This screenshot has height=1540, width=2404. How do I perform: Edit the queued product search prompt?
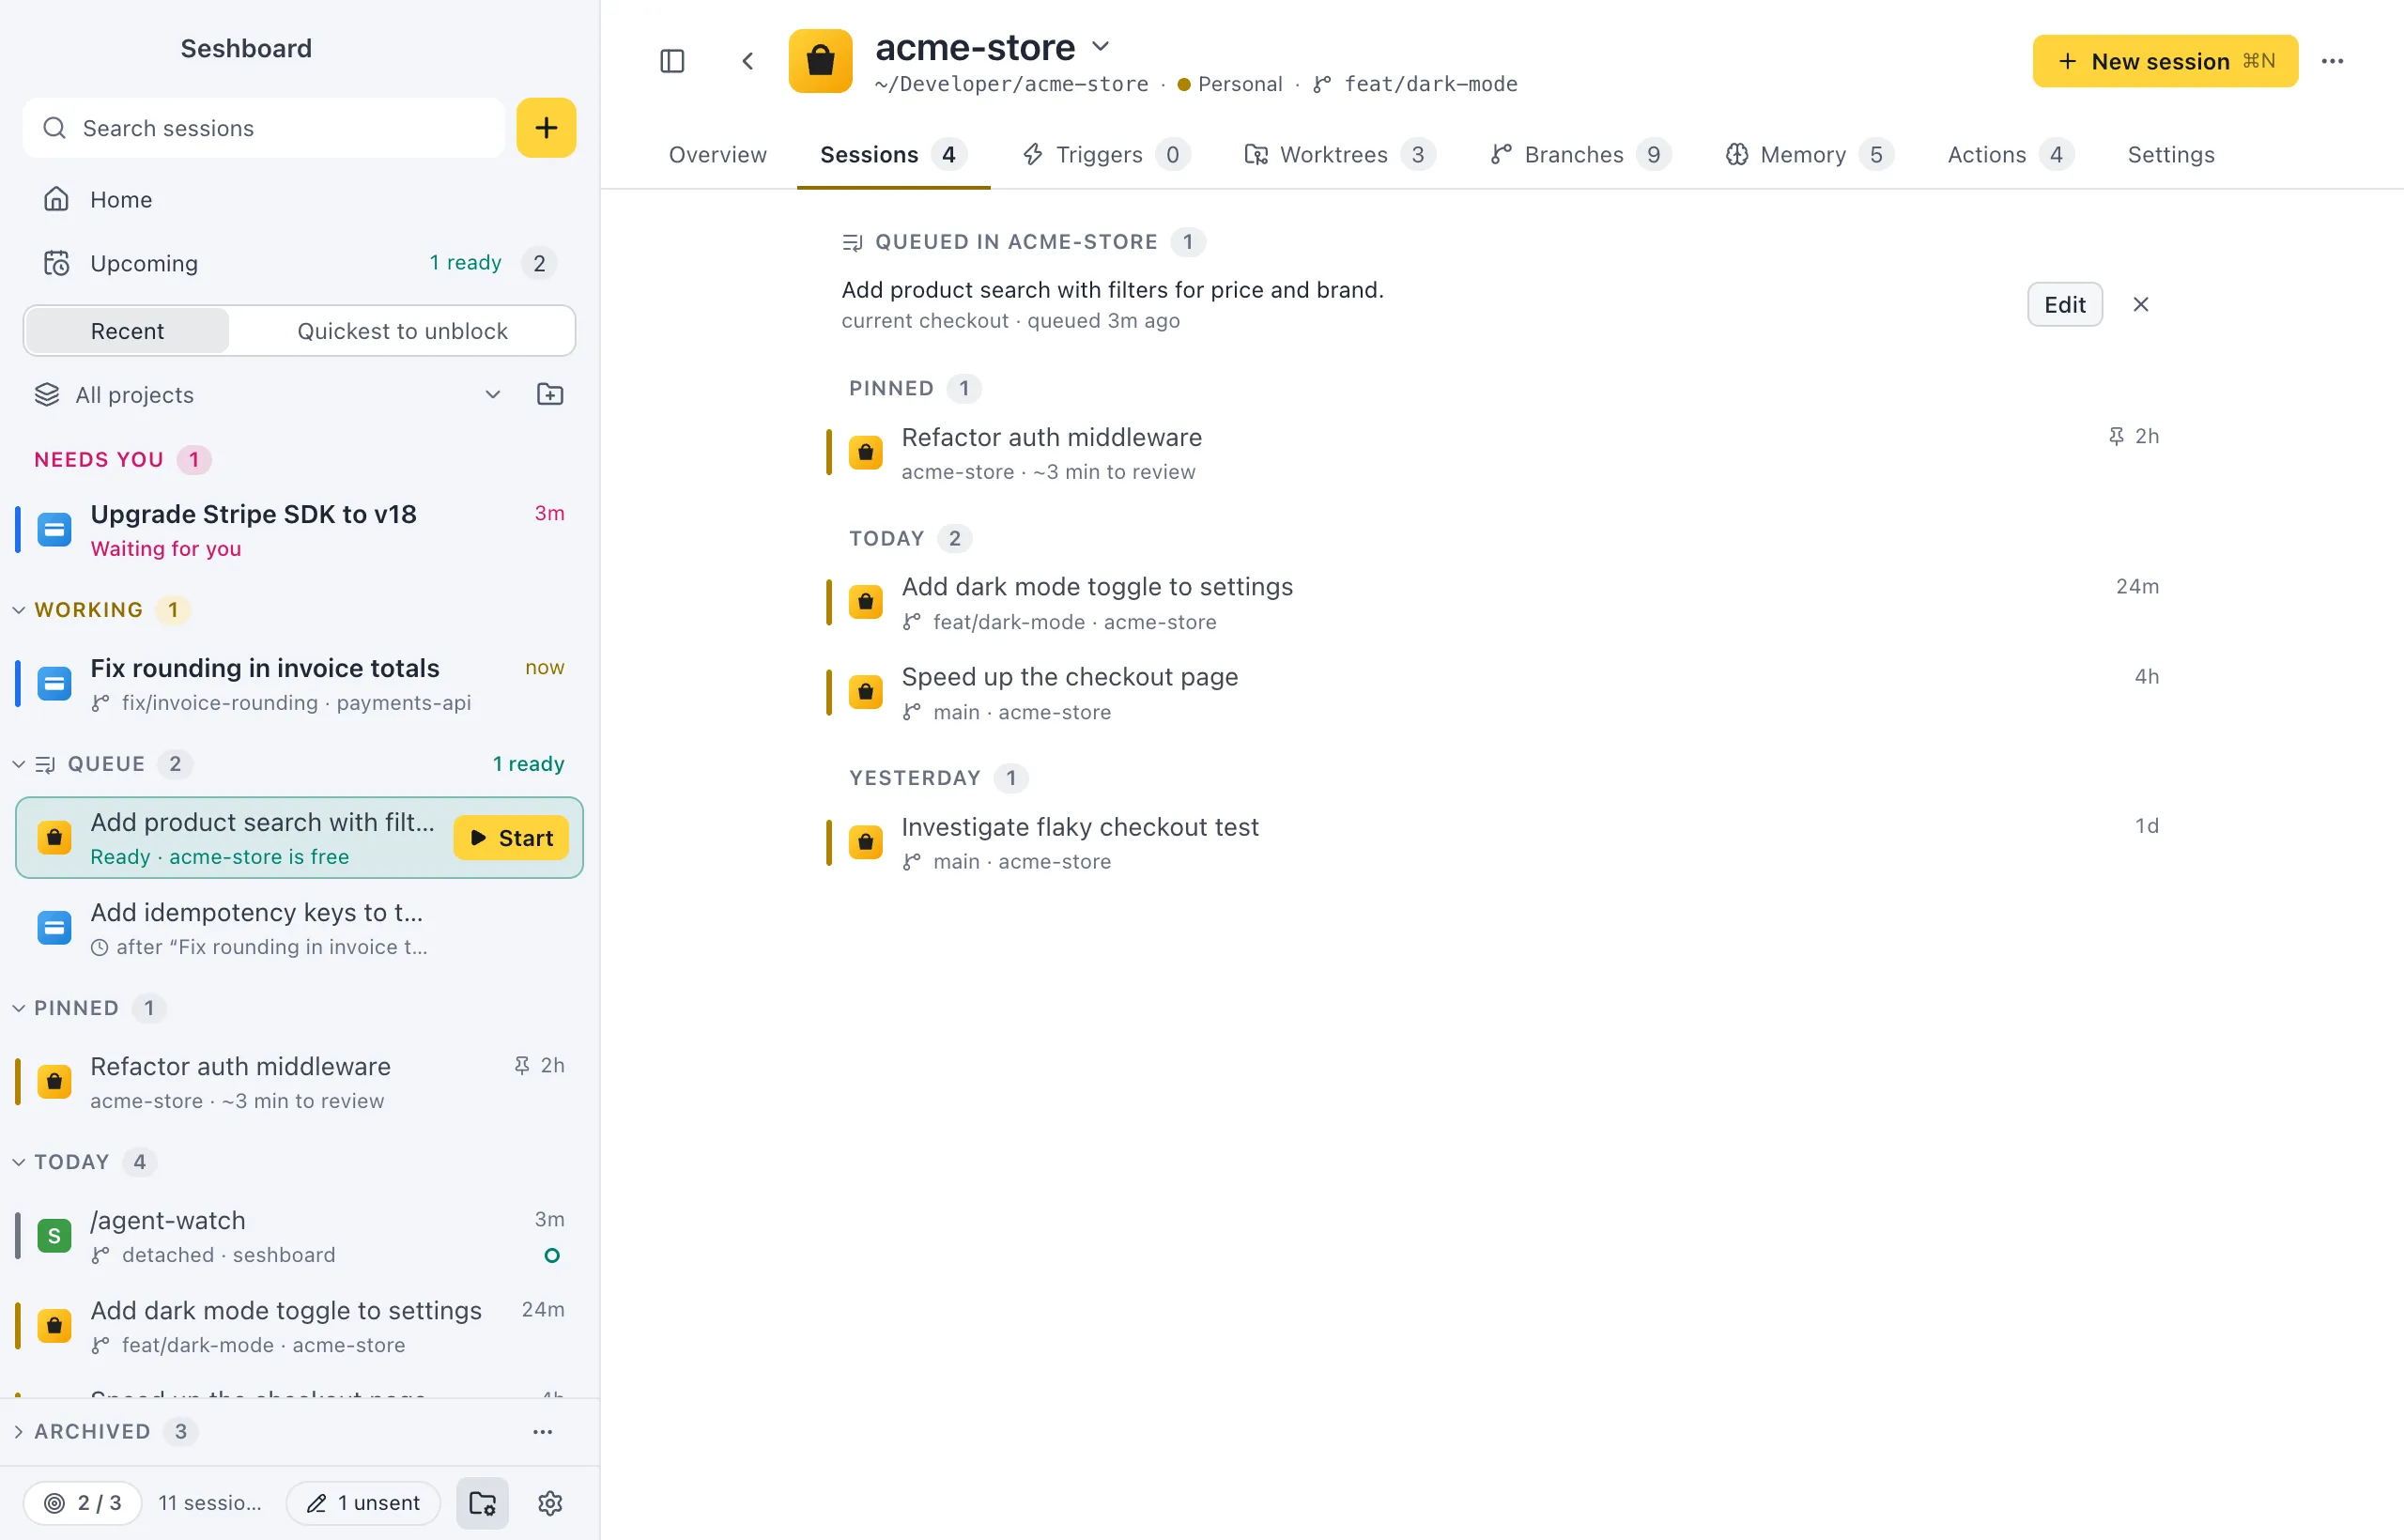2064,304
